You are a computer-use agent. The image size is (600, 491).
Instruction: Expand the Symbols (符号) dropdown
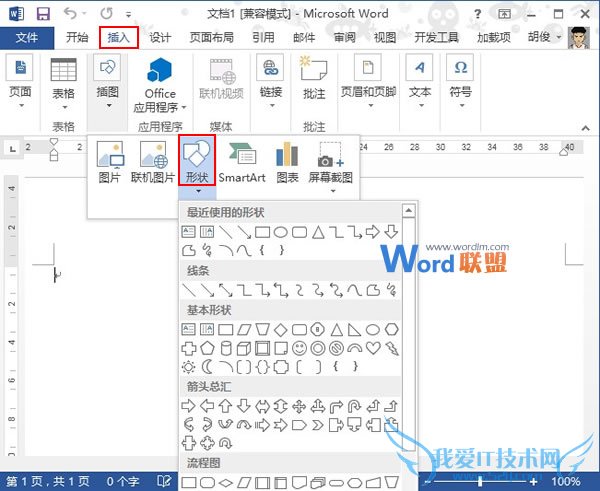(x=462, y=105)
